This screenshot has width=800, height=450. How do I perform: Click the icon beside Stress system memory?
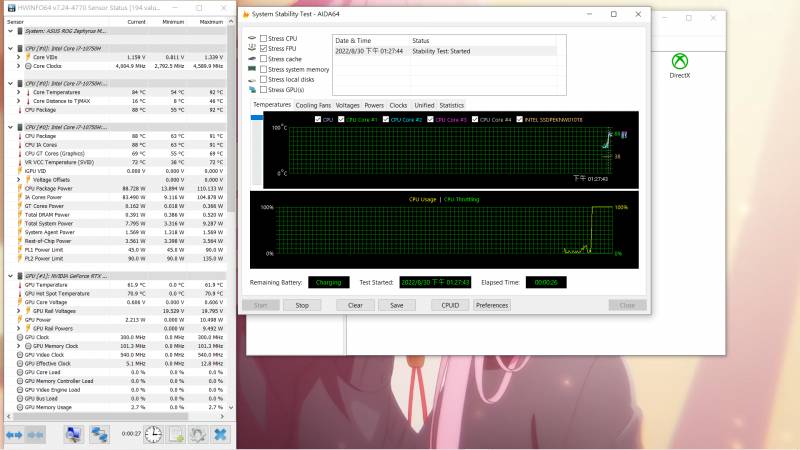(252, 69)
